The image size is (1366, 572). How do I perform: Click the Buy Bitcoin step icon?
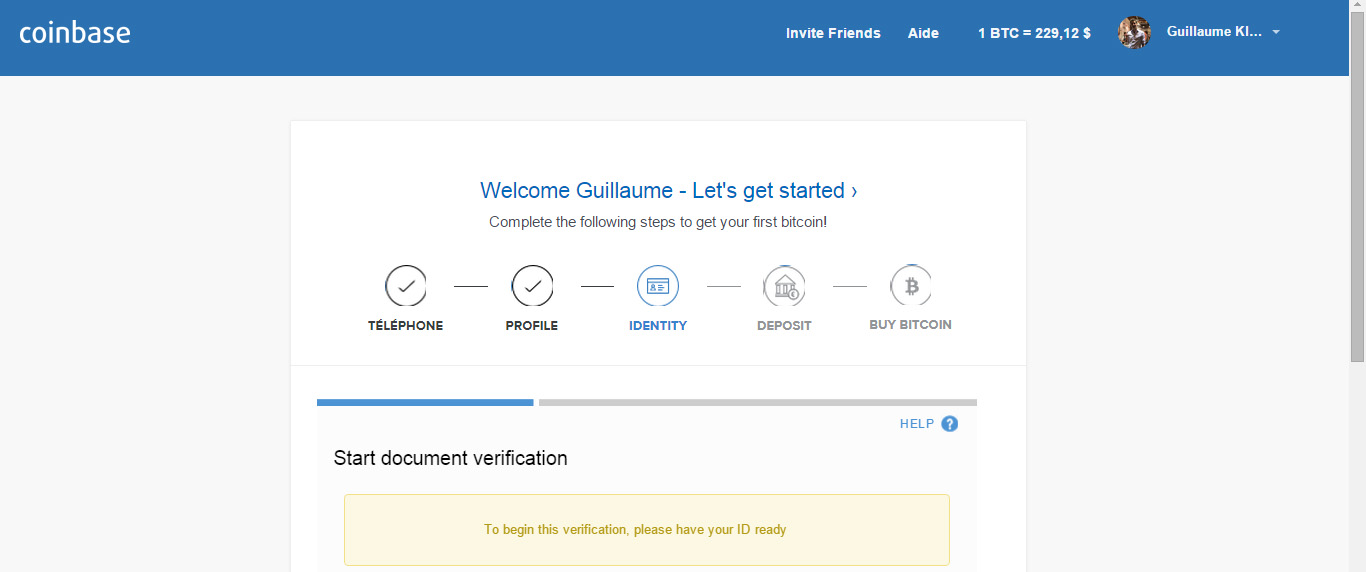pyautogui.click(x=911, y=286)
